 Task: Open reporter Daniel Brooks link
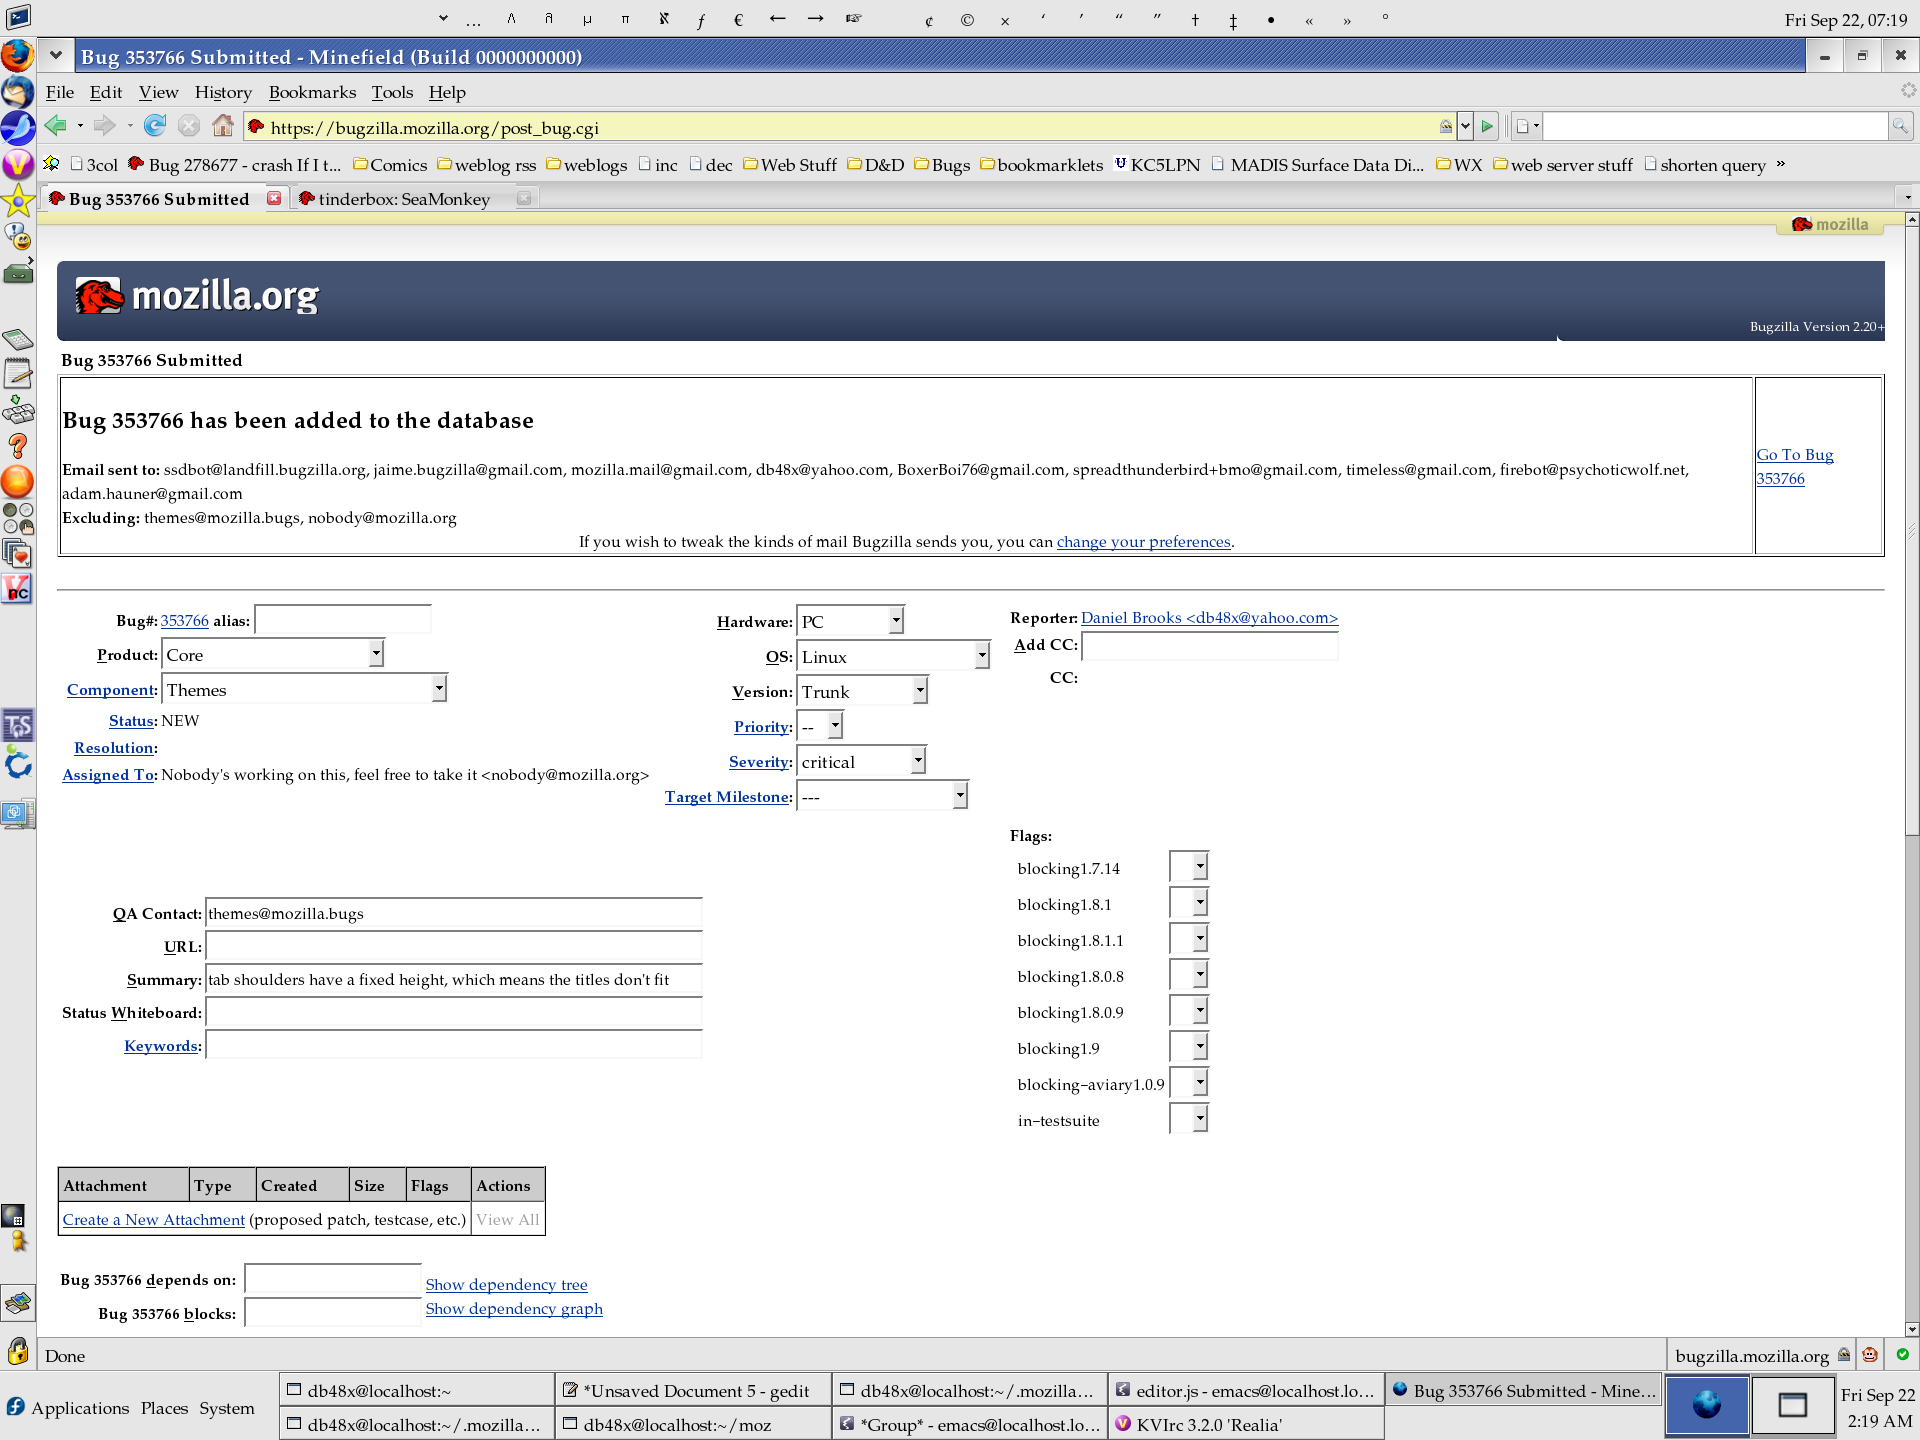coord(1209,617)
